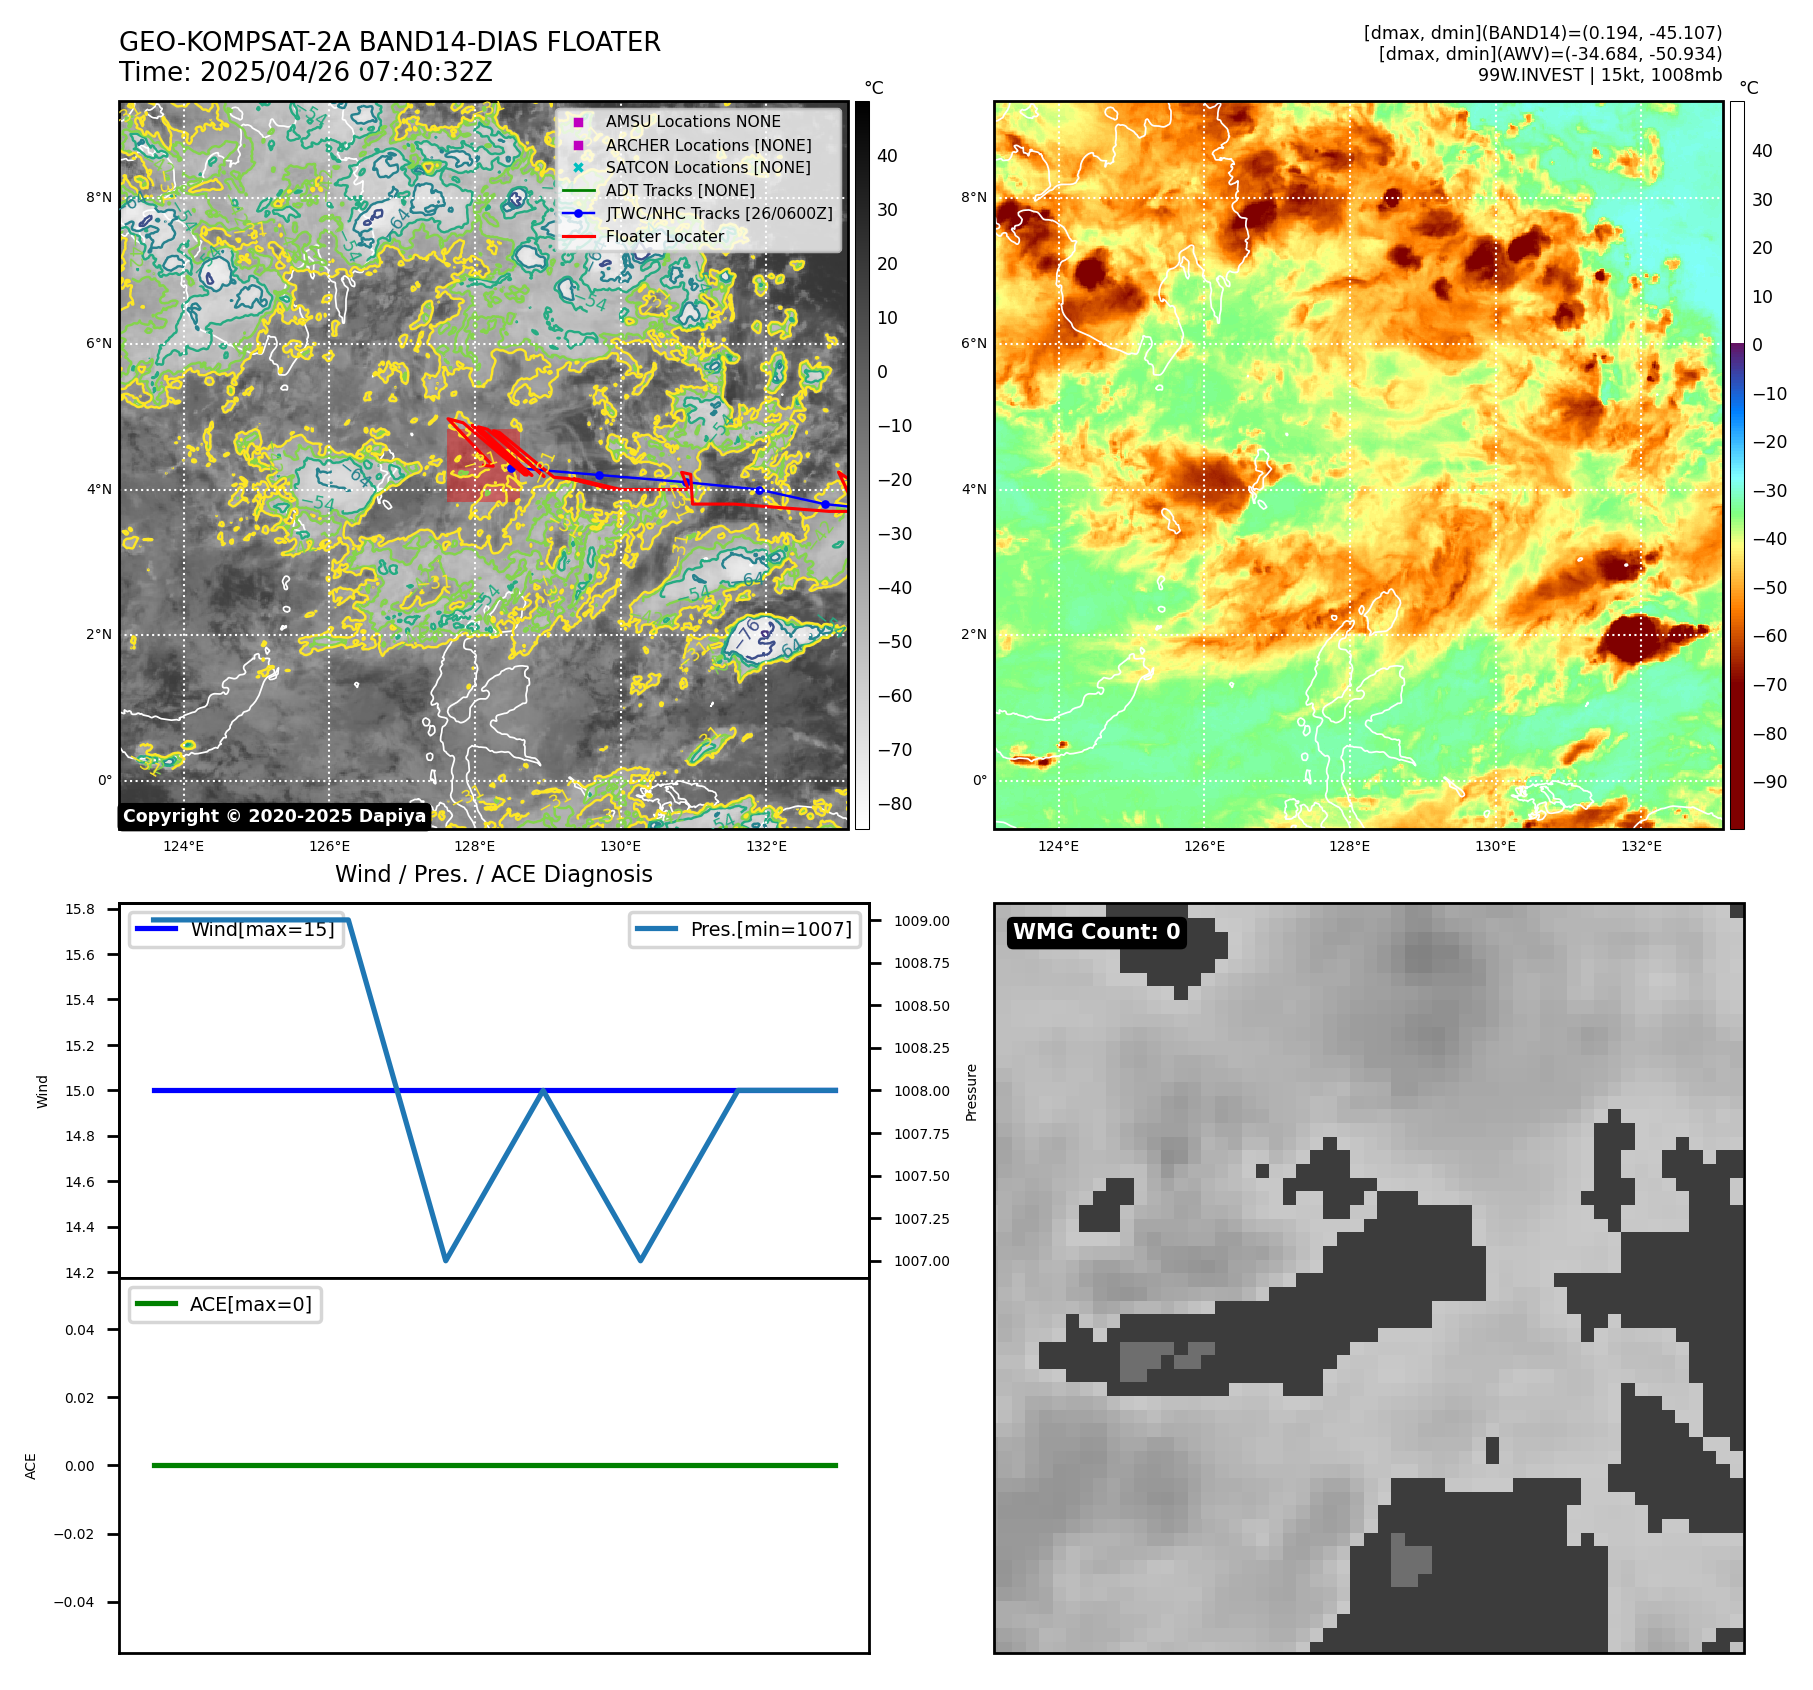Click the 15.8 wind axis tick label
The image size is (1813, 1690).
[x=80, y=909]
